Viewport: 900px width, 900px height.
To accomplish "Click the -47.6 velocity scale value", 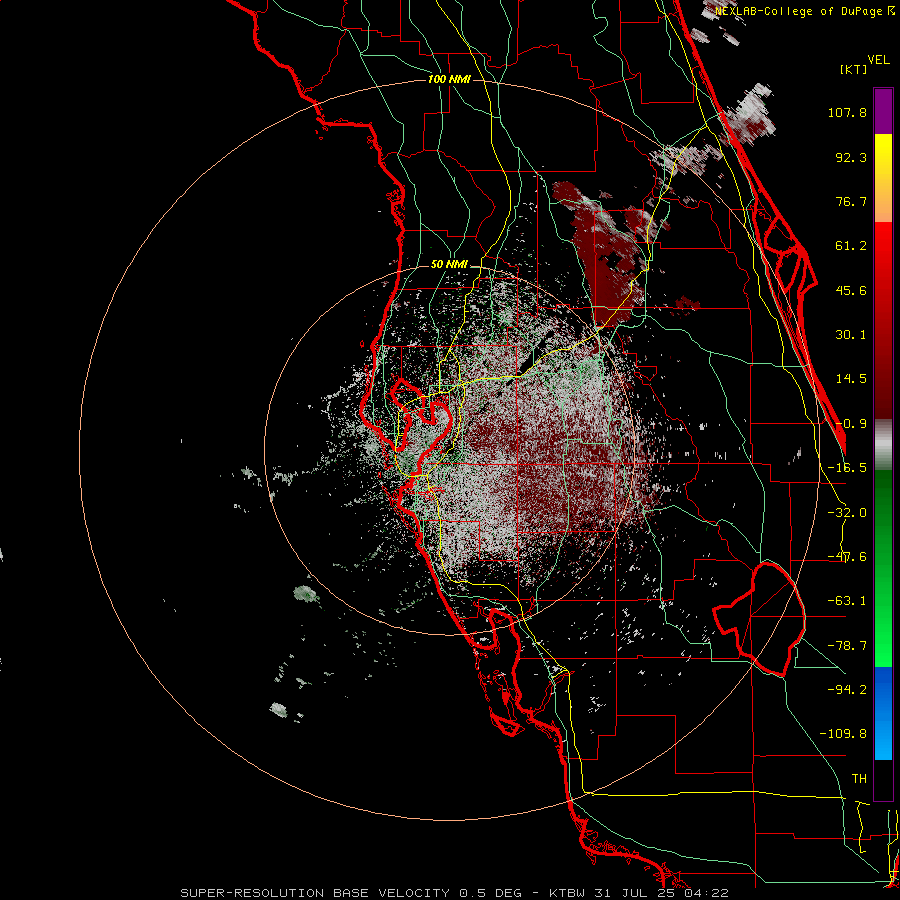I will tap(847, 557).
